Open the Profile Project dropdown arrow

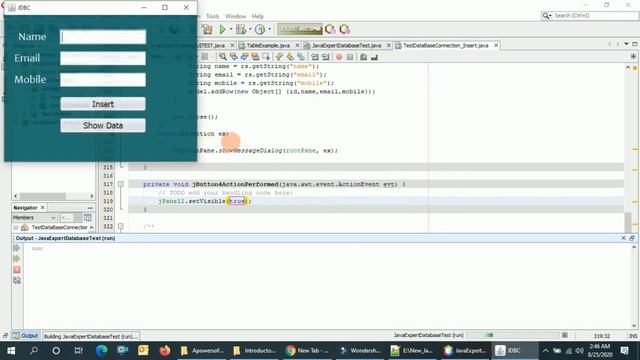tap(269, 29)
